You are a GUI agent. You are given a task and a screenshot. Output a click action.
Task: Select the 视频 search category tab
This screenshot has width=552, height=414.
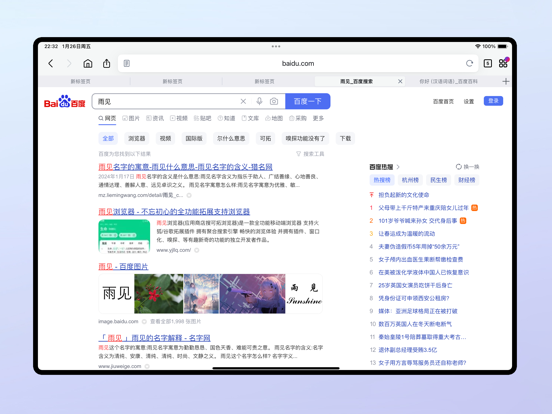(x=179, y=118)
